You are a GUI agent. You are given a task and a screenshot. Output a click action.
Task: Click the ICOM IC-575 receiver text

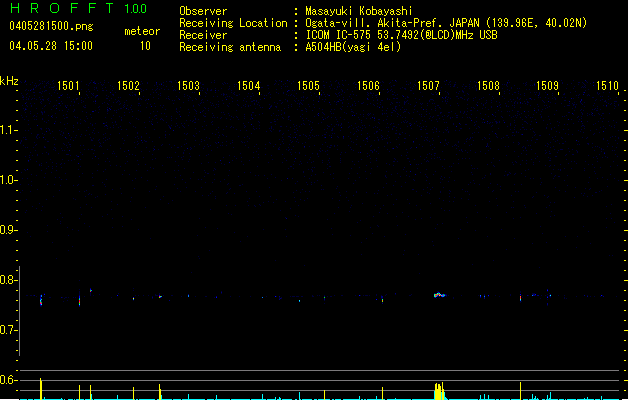(401, 35)
